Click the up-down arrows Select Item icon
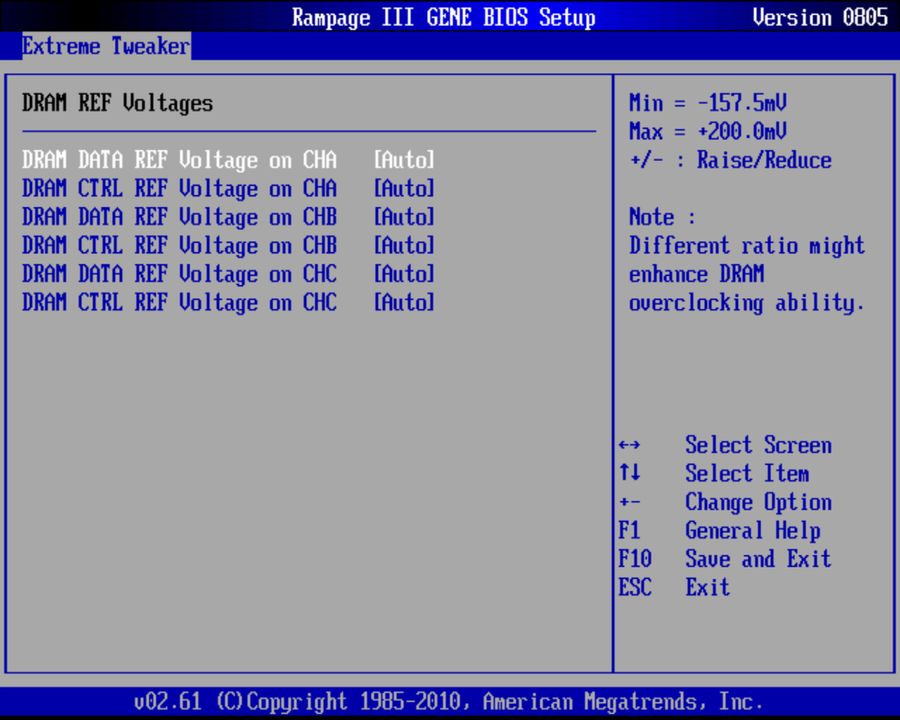The height and width of the screenshot is (720, 900). pos(630,473)
